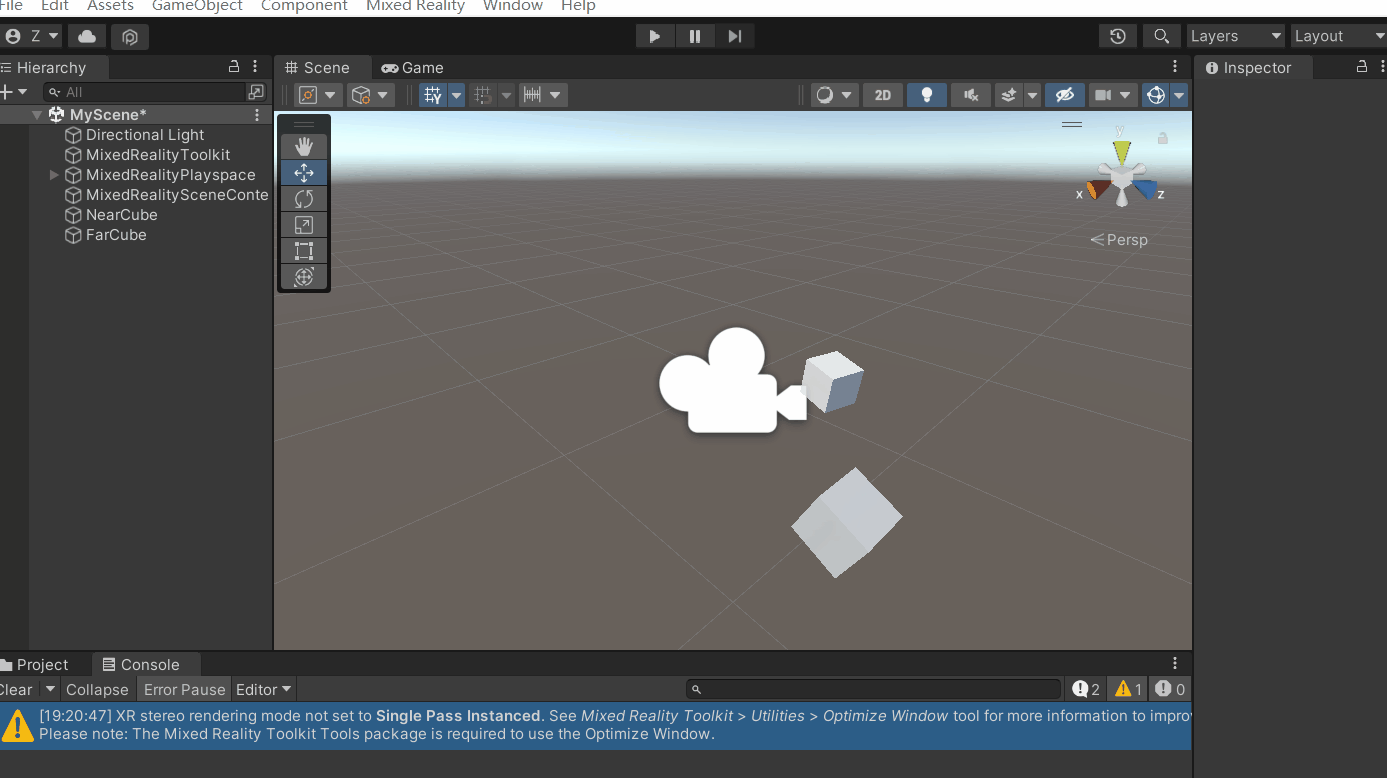Click the global search magnifier icon
The image size is (1387, 778).
coord(1161,36)
